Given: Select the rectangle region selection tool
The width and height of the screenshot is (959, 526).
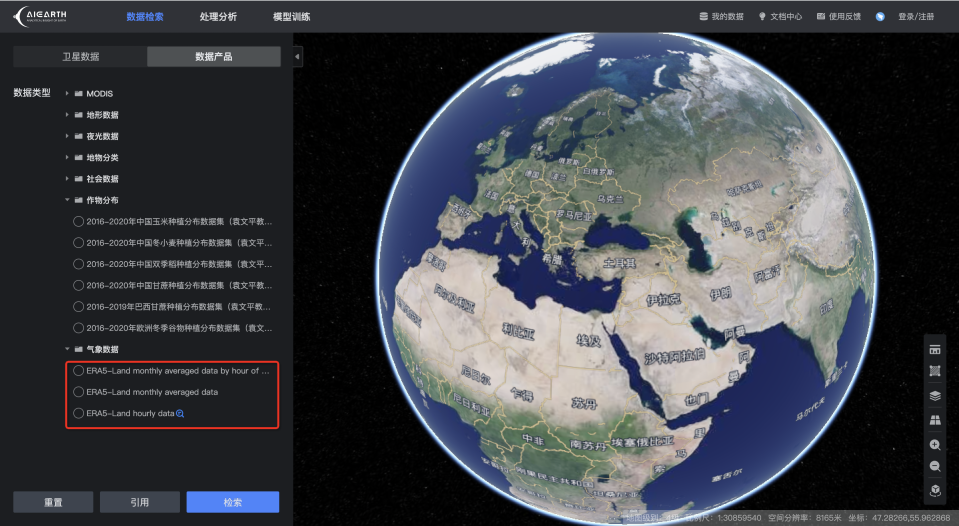Looking at the screenshot, I should pos(935,371).
